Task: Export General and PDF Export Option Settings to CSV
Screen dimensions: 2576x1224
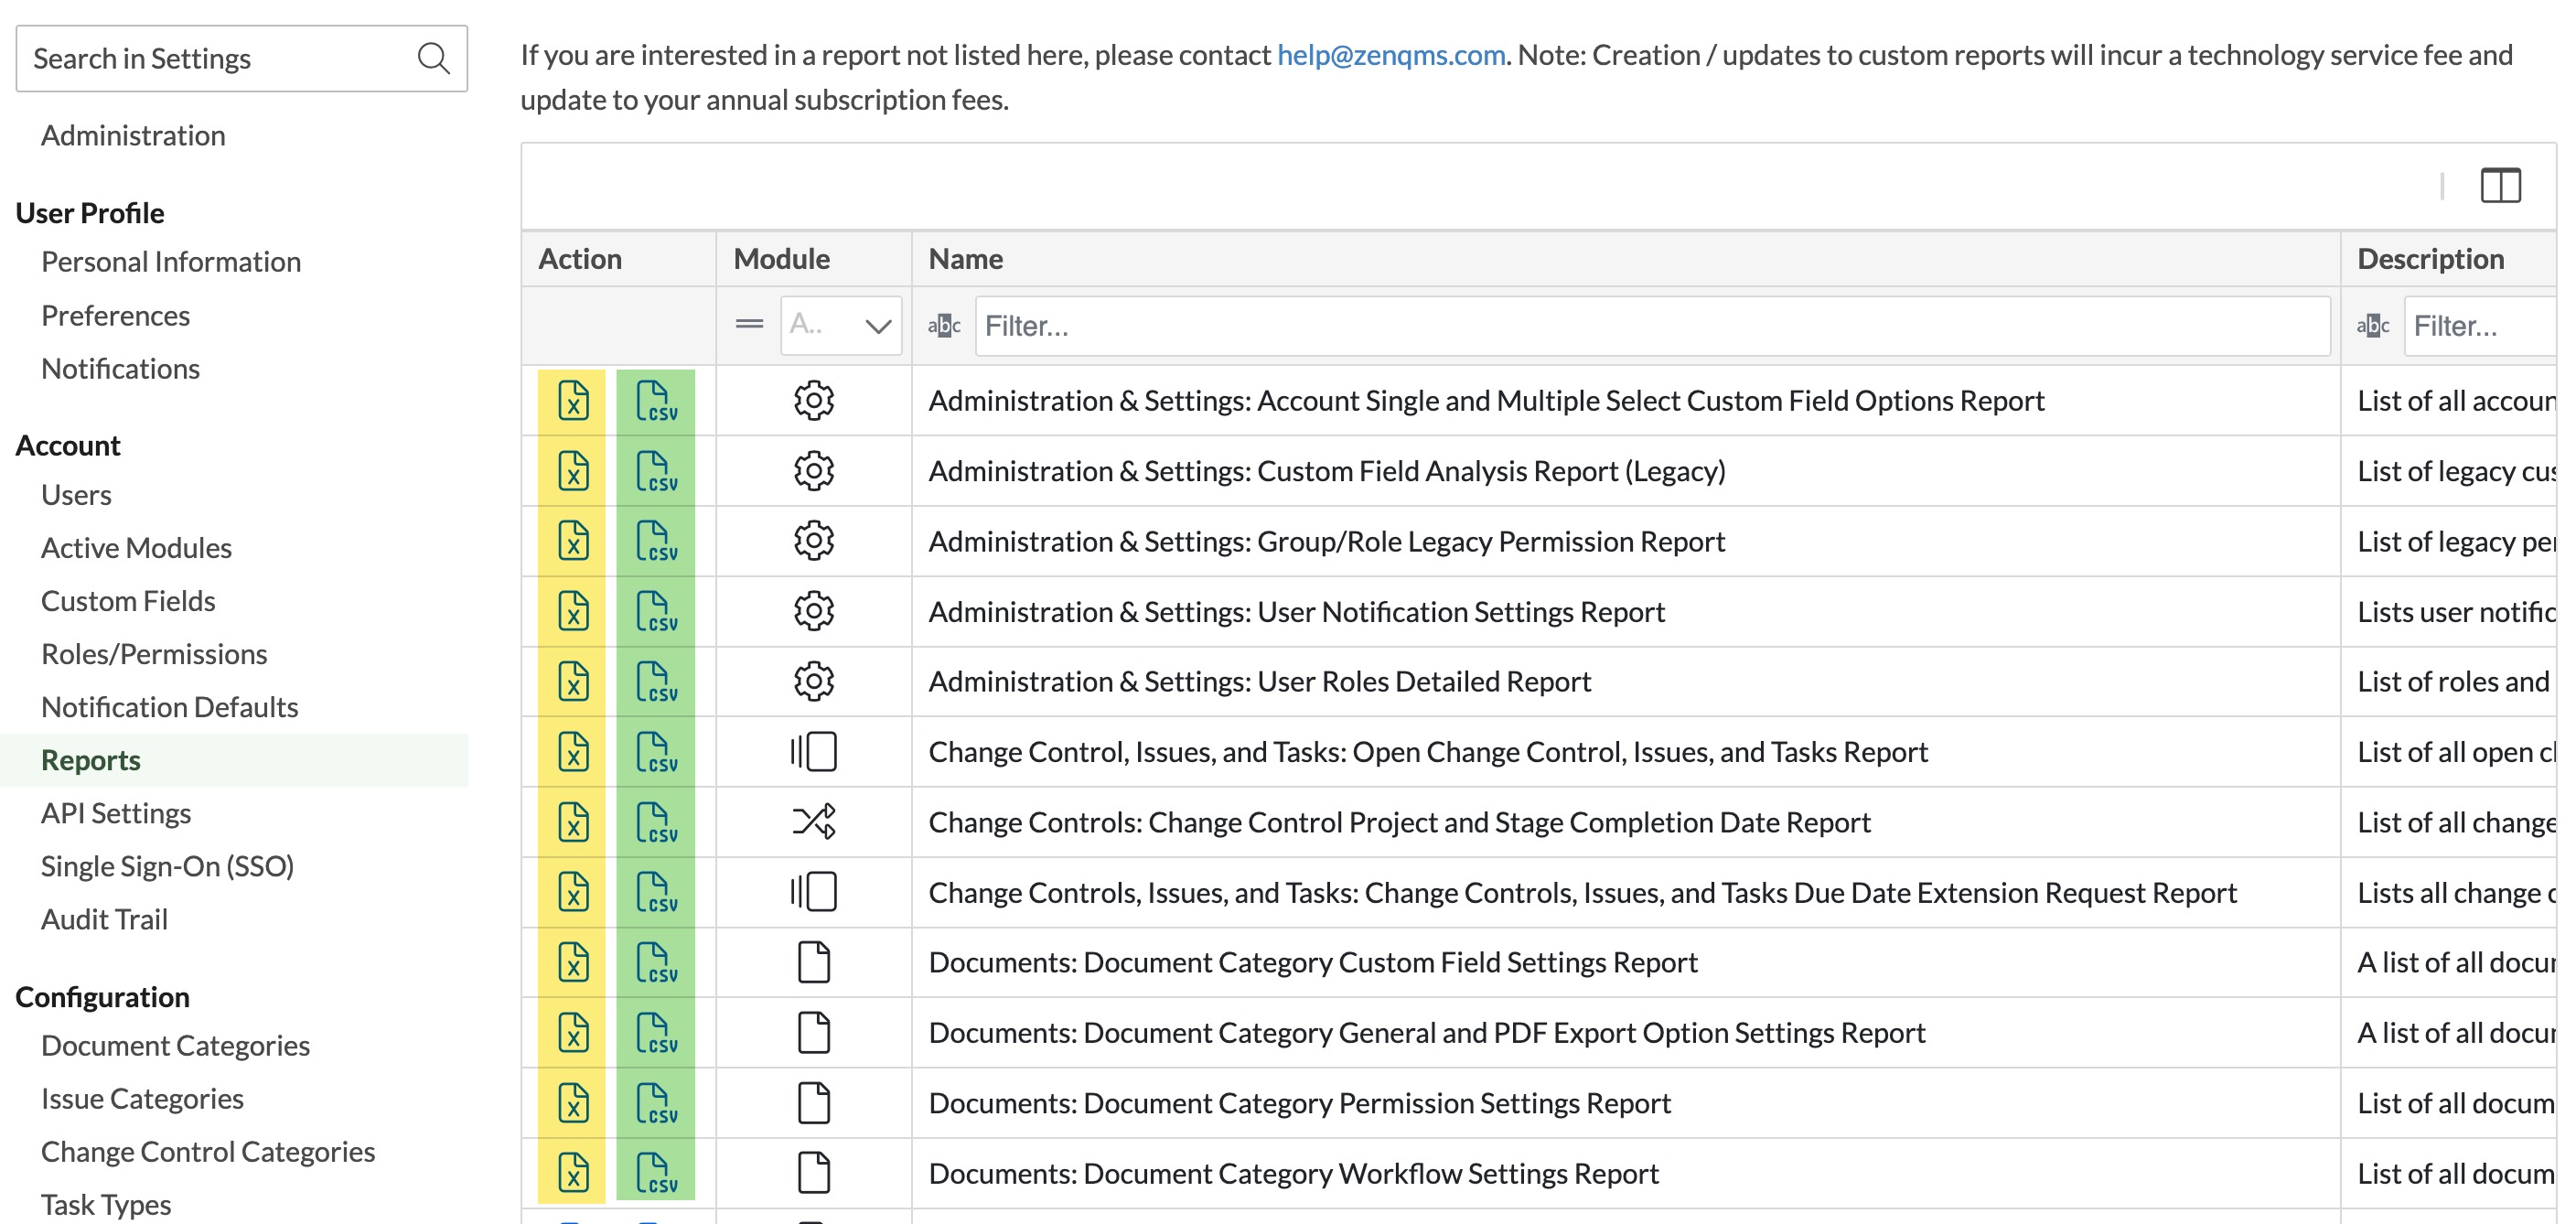Action: click(656, 1033)
